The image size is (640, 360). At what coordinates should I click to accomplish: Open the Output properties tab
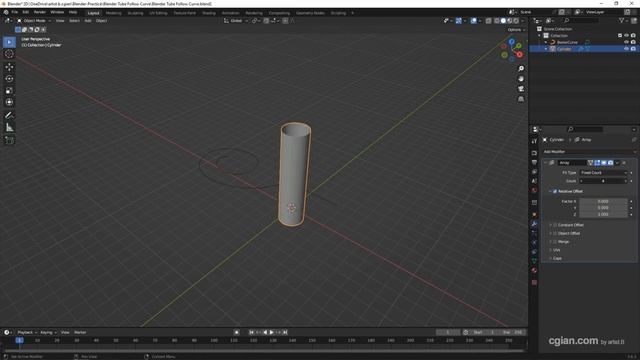pyautogui.click(x=534, y=162)
